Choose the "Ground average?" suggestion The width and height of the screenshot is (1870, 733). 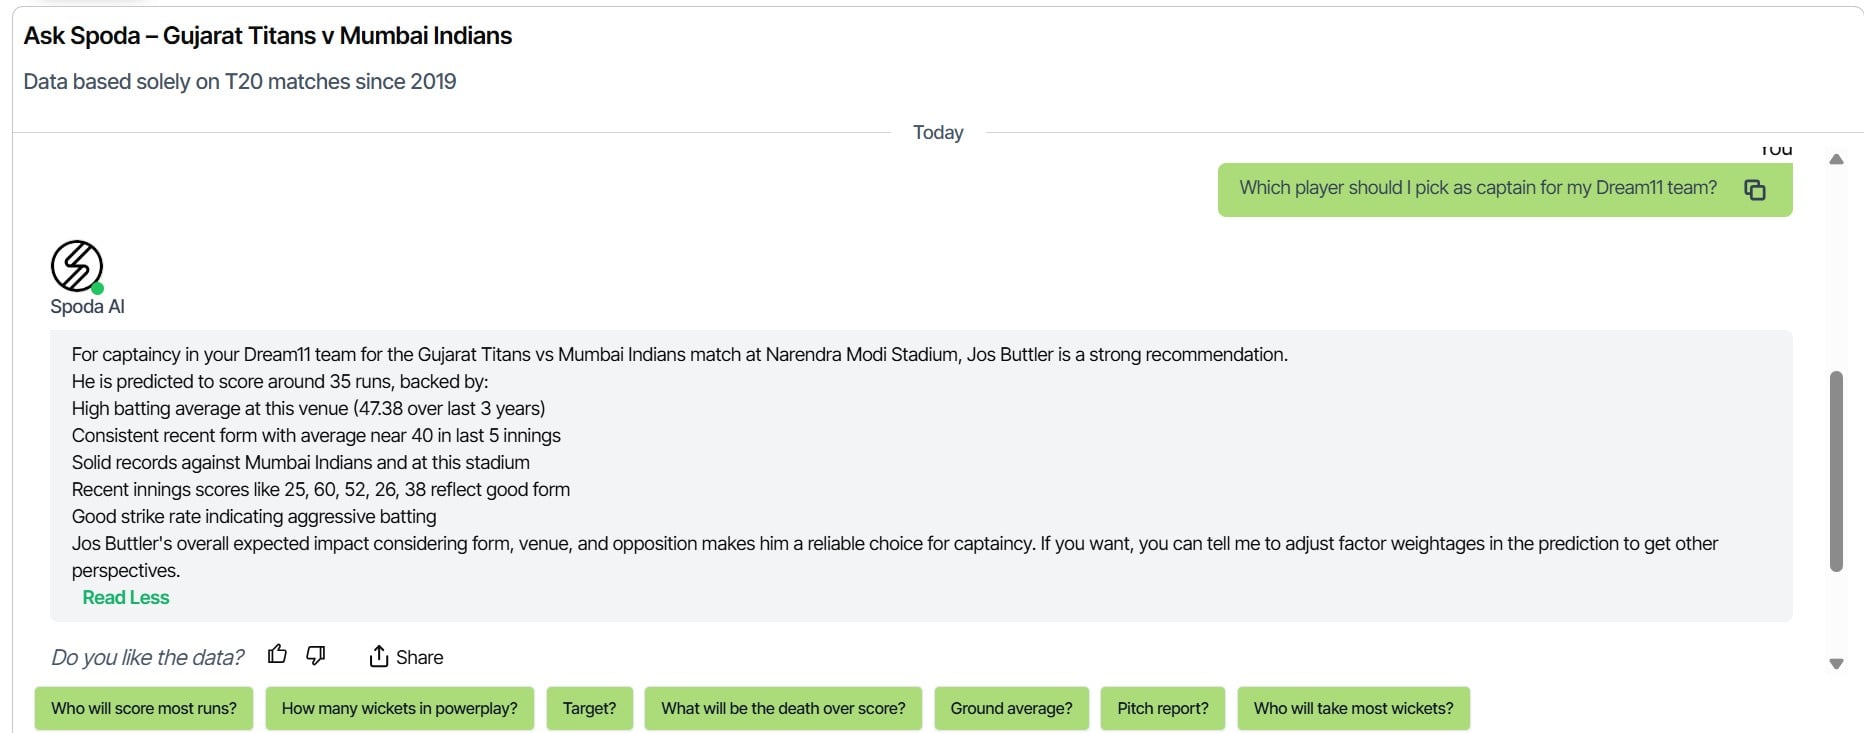pyautogui.click(x=1011, y=708)
